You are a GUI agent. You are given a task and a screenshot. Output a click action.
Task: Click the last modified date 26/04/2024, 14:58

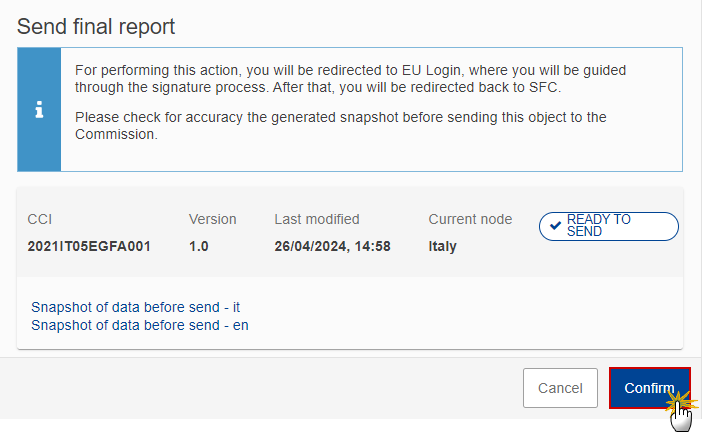pos(332,246)
